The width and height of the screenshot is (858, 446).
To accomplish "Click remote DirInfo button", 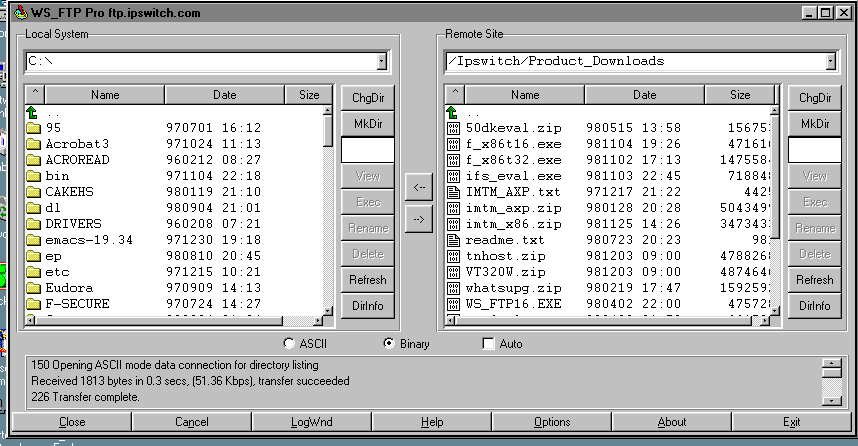I will click(x=815, y=306).
